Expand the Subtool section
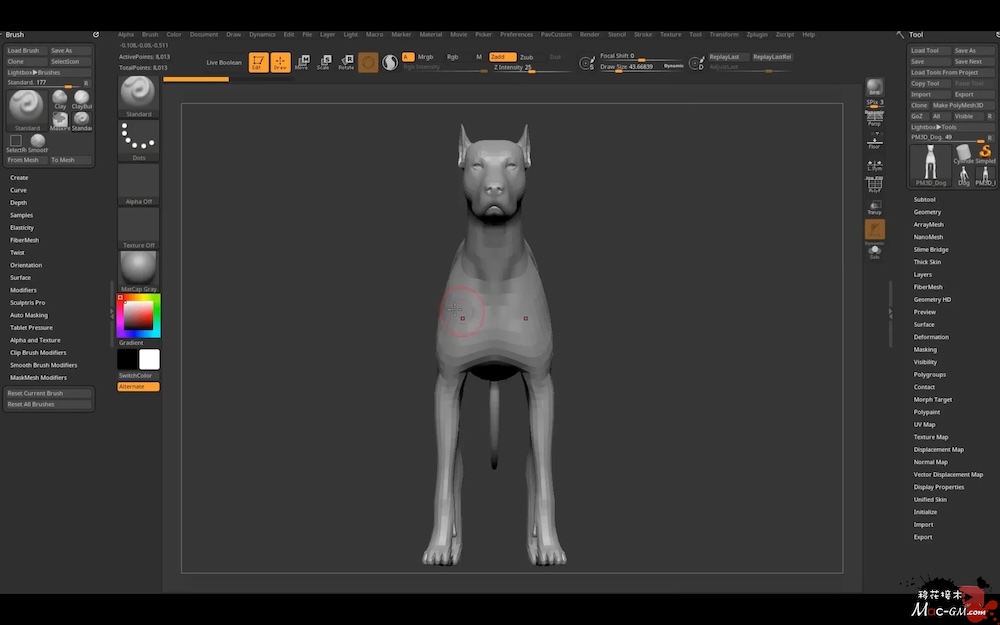This screenshot has height=625, width=1000. (x=925, y=200)
